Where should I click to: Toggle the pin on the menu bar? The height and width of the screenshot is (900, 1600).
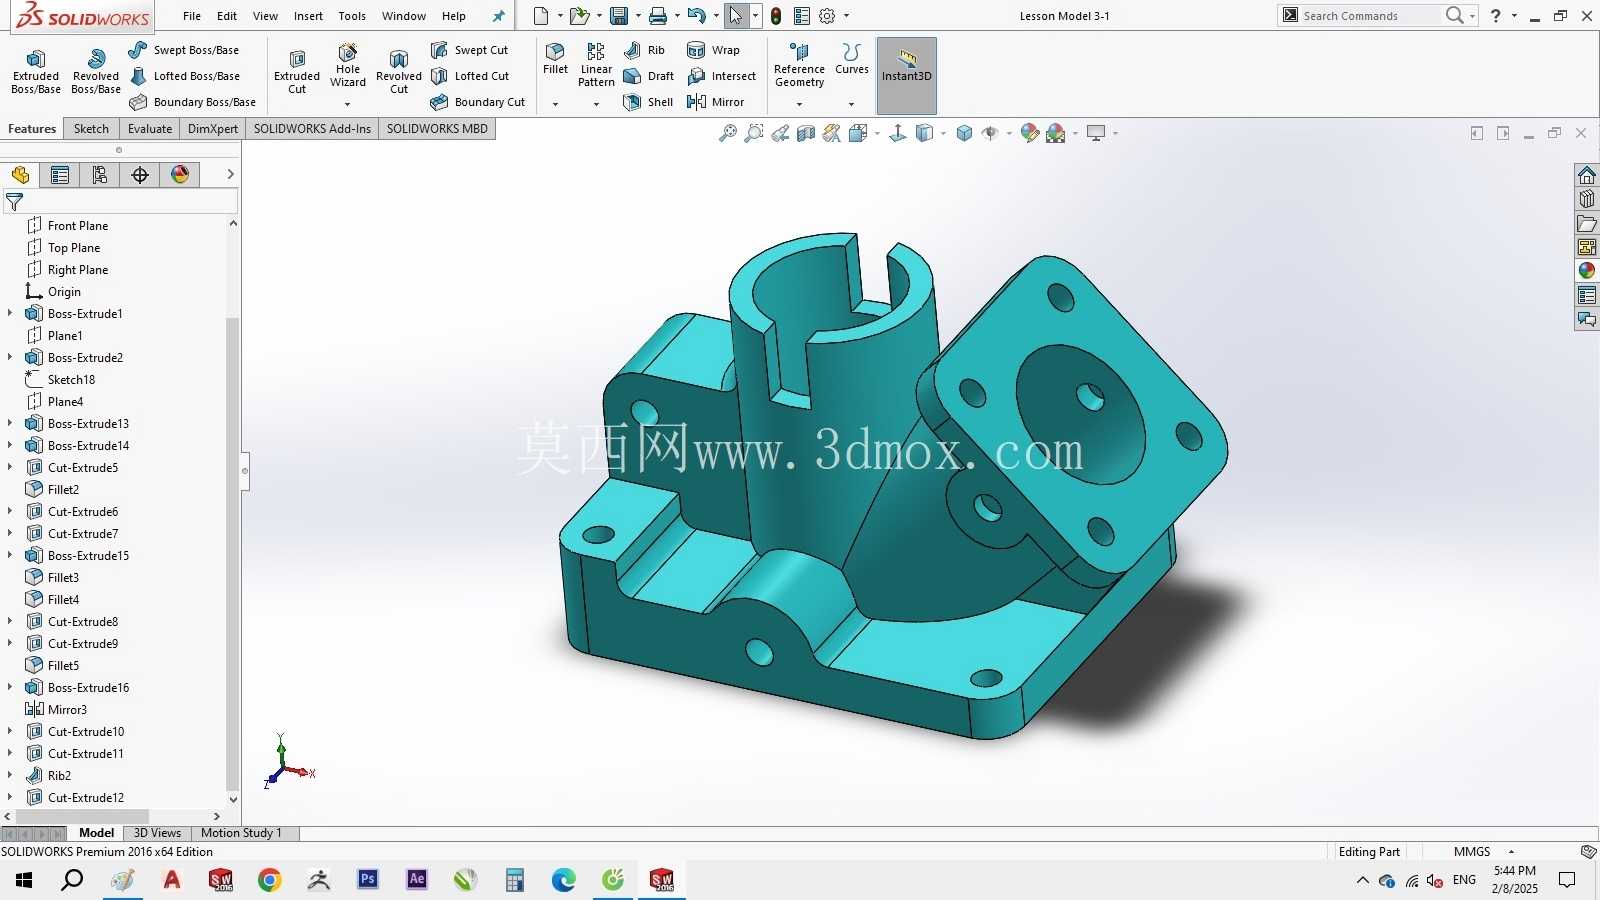tap(498, 16)
